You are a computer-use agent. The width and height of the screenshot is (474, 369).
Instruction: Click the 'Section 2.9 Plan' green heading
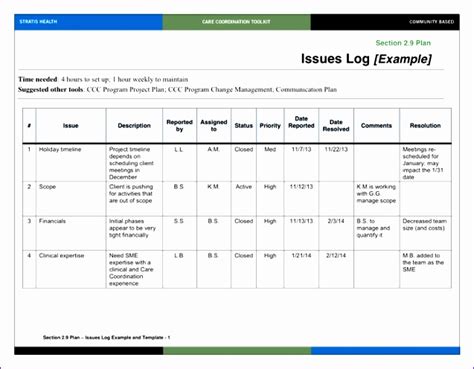(403, 43)
